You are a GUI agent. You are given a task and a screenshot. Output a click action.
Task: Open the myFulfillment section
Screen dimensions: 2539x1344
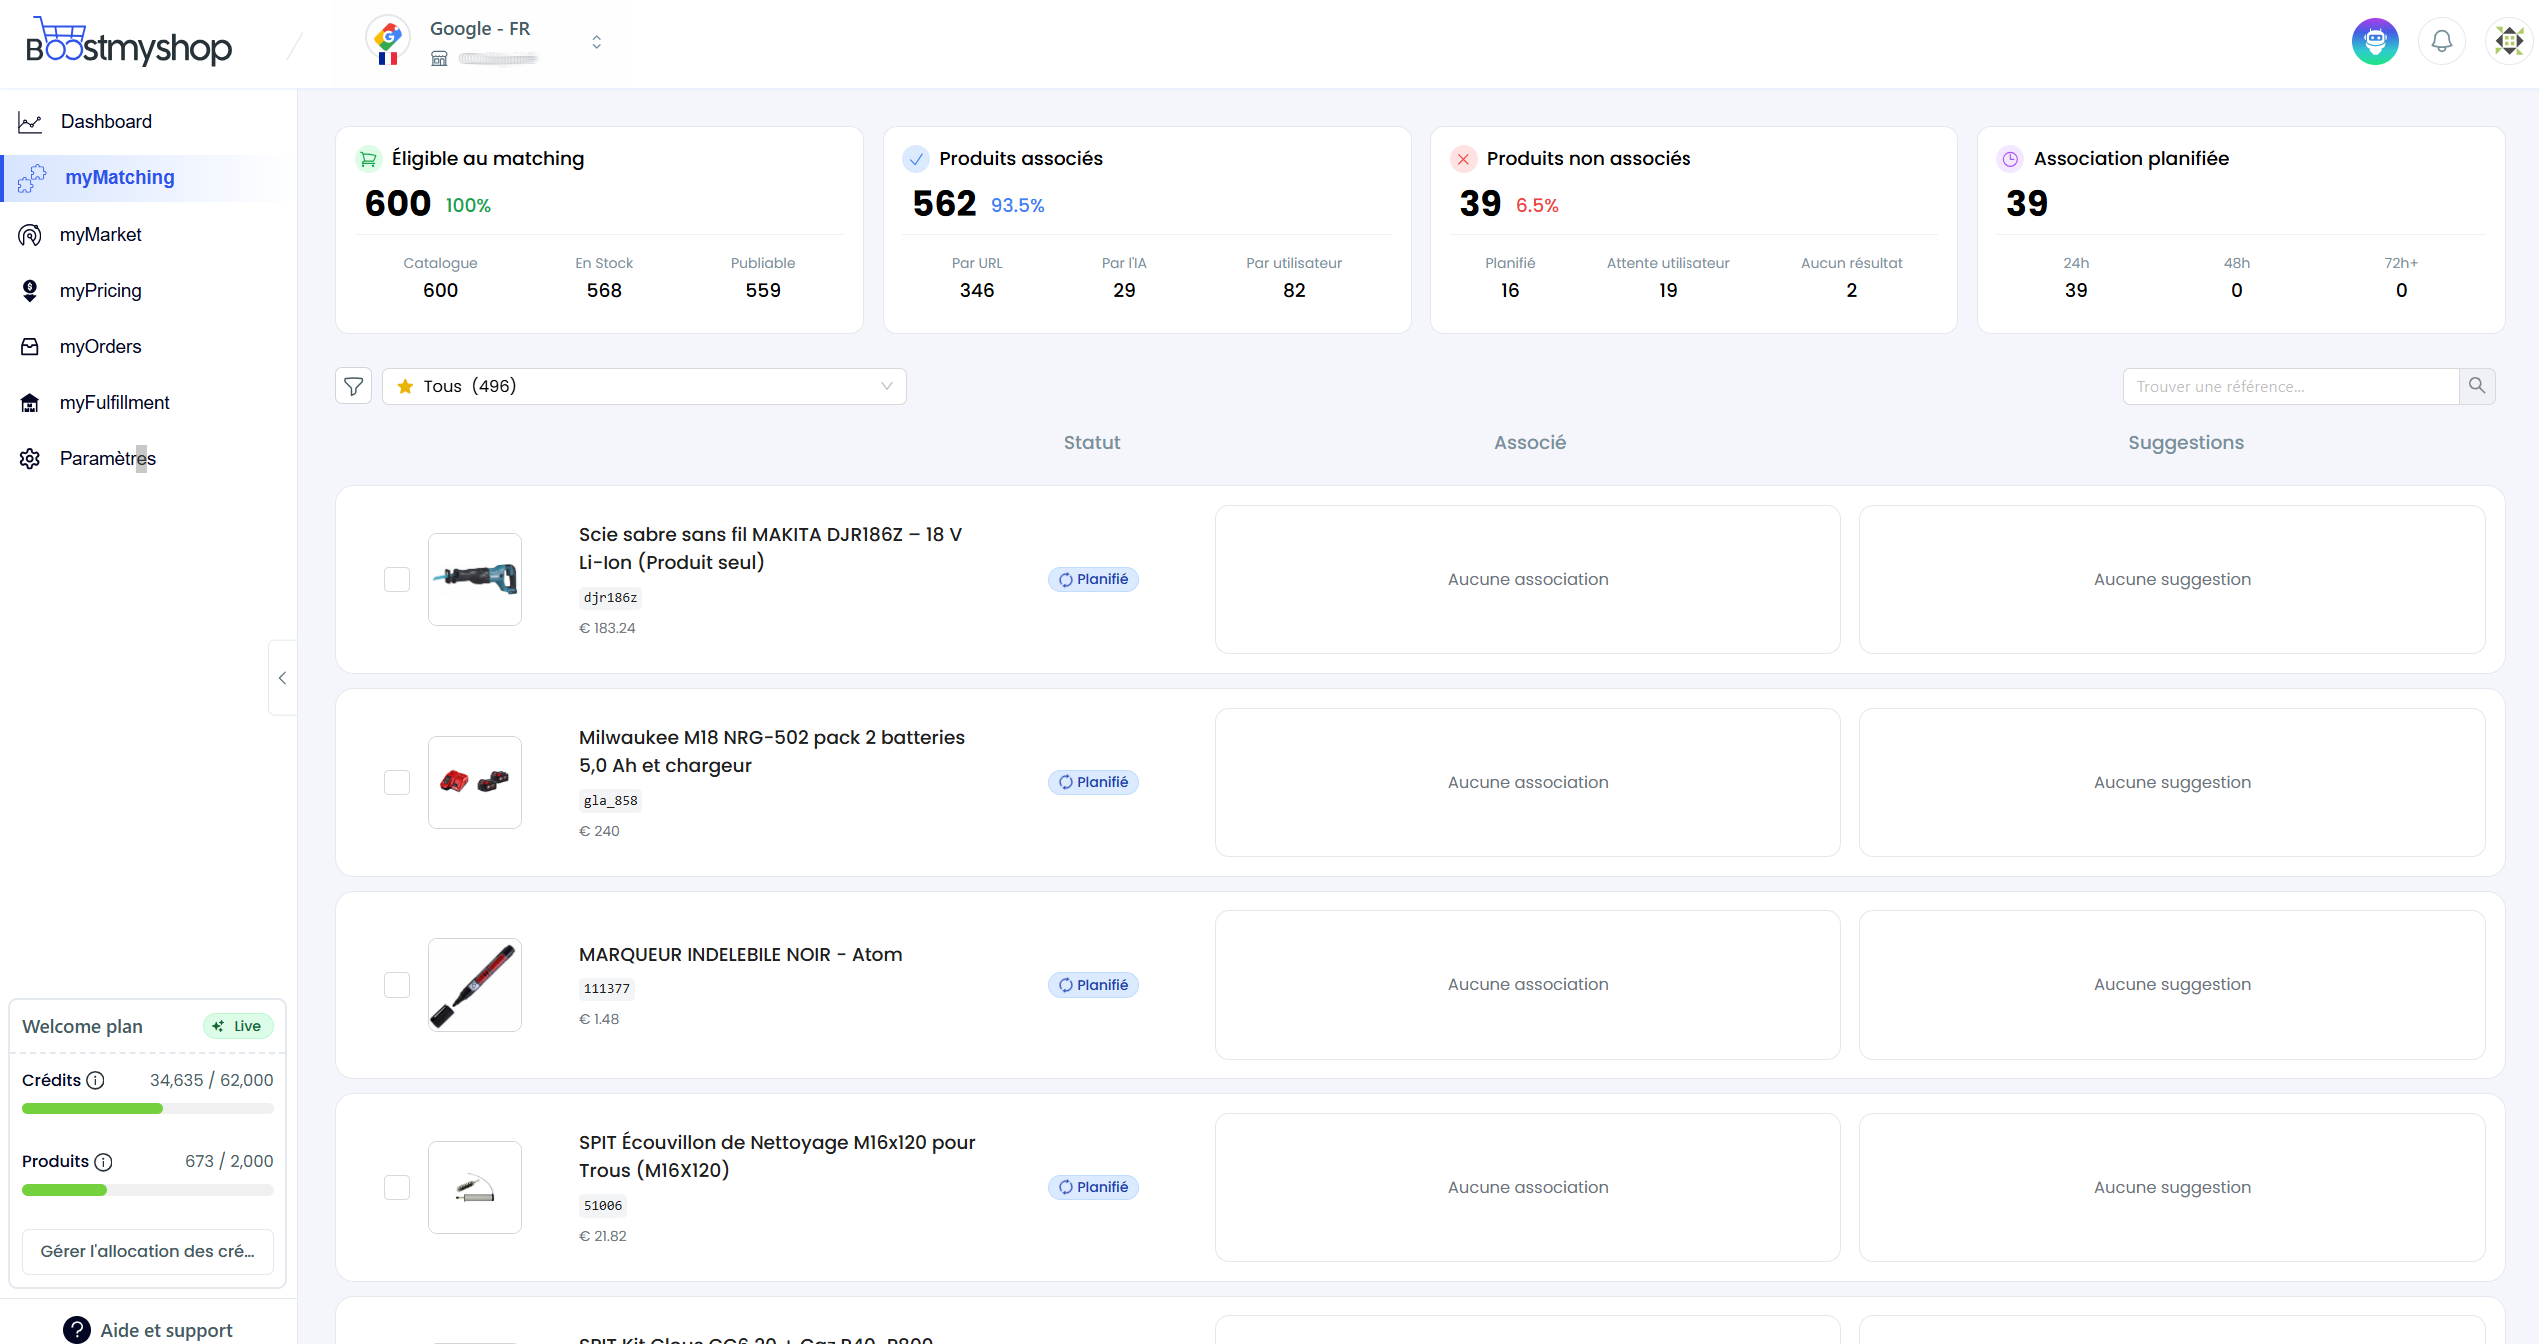(x=114, y=403)
